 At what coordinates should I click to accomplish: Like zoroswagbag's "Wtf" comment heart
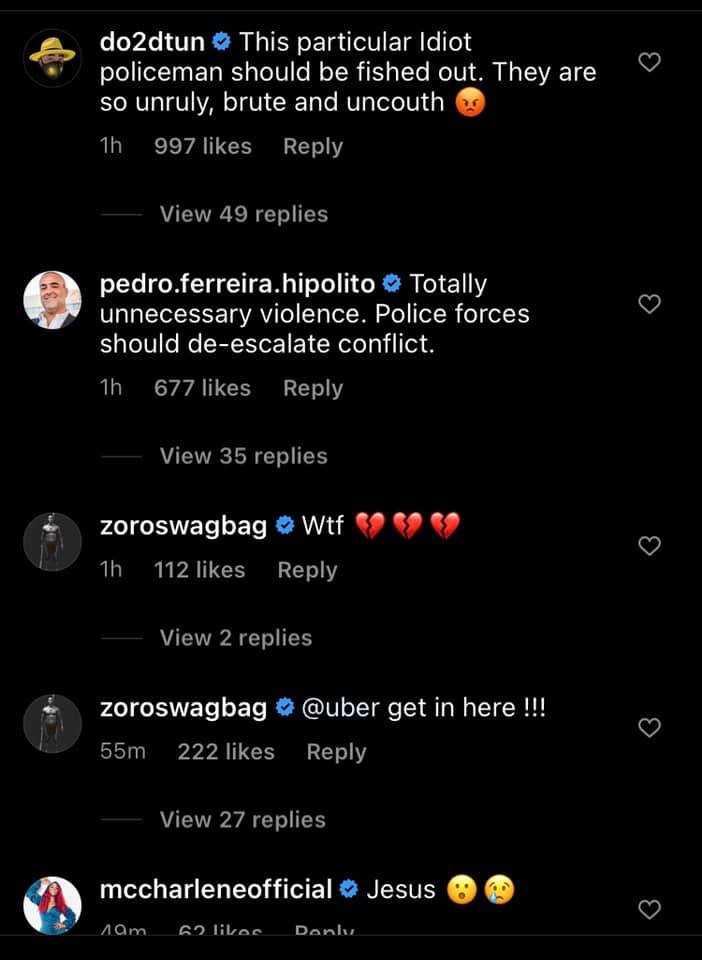650,546
